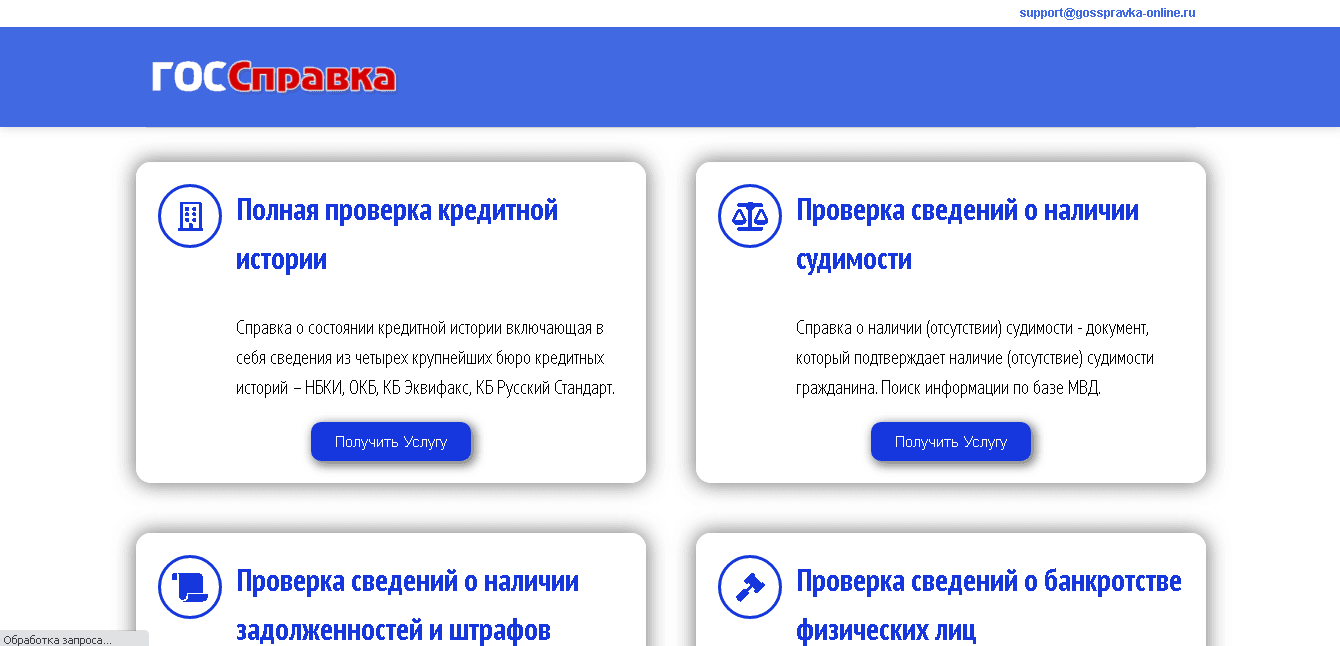The image size is (1340, 646).
Task: Click 'Получить Услугу' on credit history card
Action: click(x=390, y=441)
